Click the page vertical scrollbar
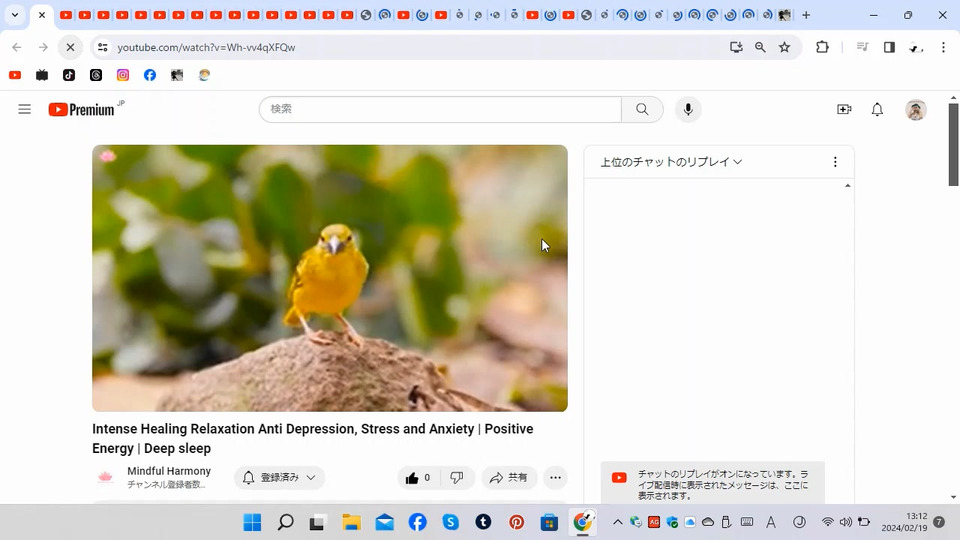Viewport: 960px width, 540px height. [953, 144]
